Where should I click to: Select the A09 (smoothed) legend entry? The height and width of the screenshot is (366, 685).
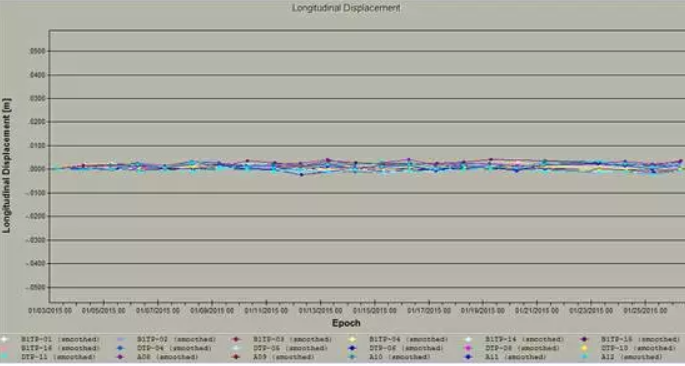284,357
